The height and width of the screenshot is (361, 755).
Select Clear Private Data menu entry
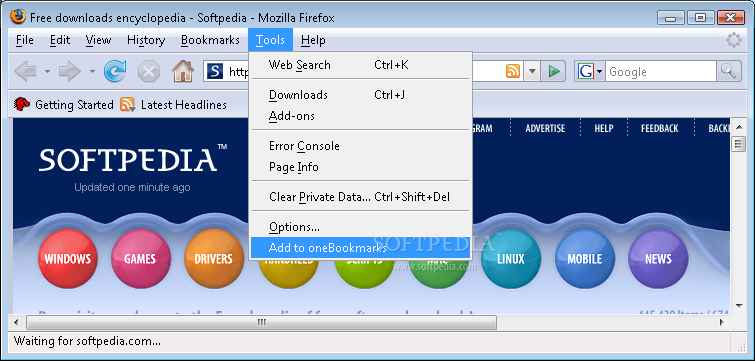360,197
